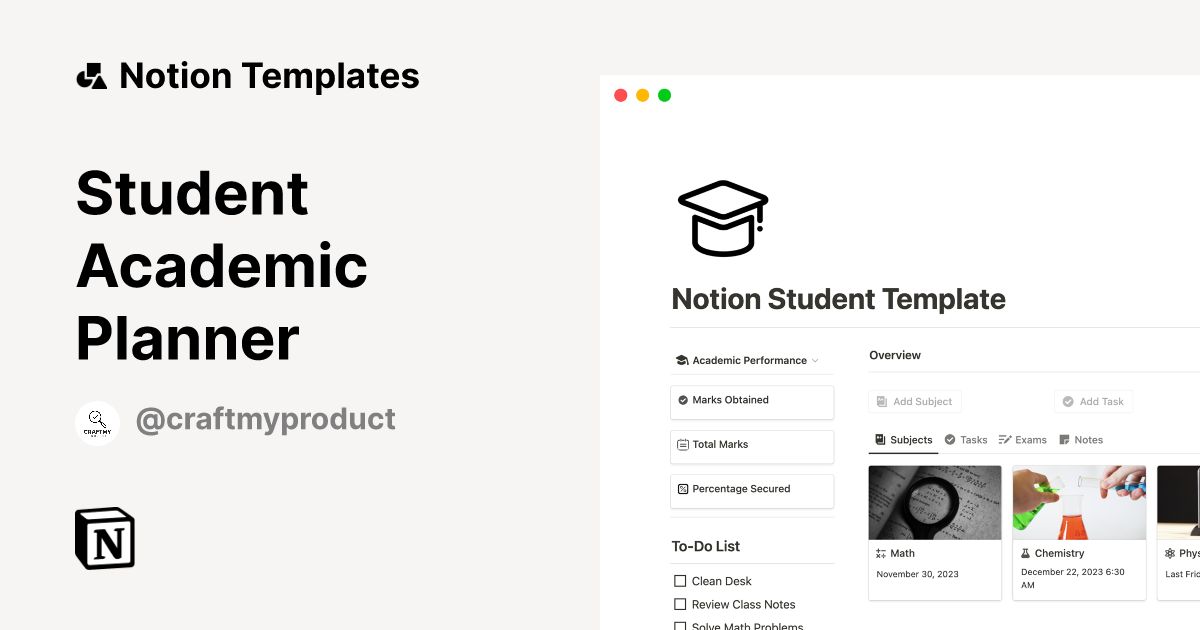Viewport: 1200px width, 630px height.
Task: Click the percent icon on Percentage Secured
Action: pyautogui.click(x=684, y=489)
